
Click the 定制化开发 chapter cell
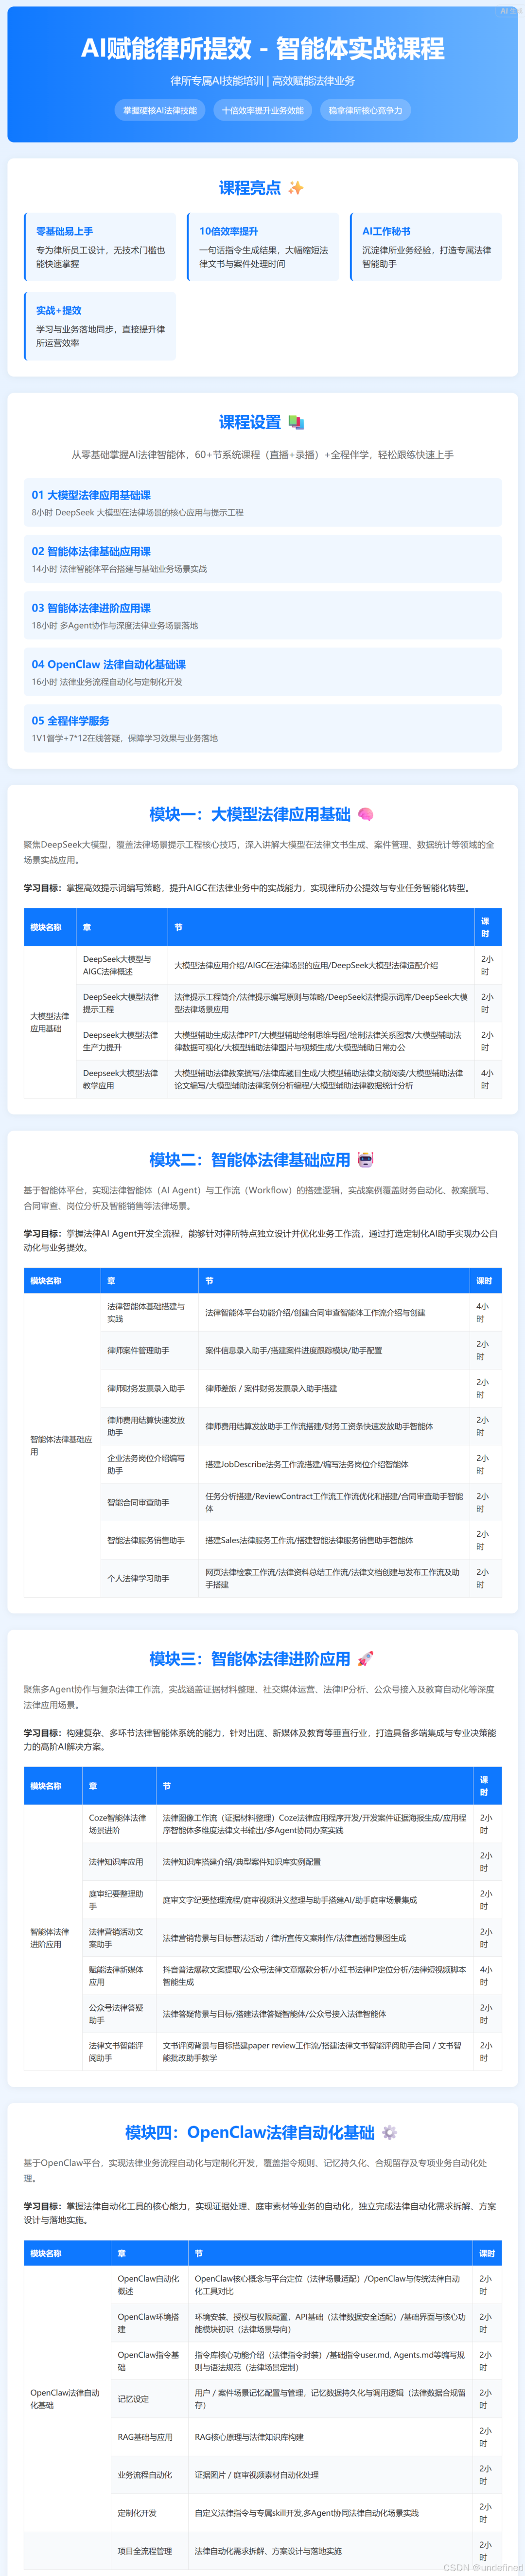150,2513
